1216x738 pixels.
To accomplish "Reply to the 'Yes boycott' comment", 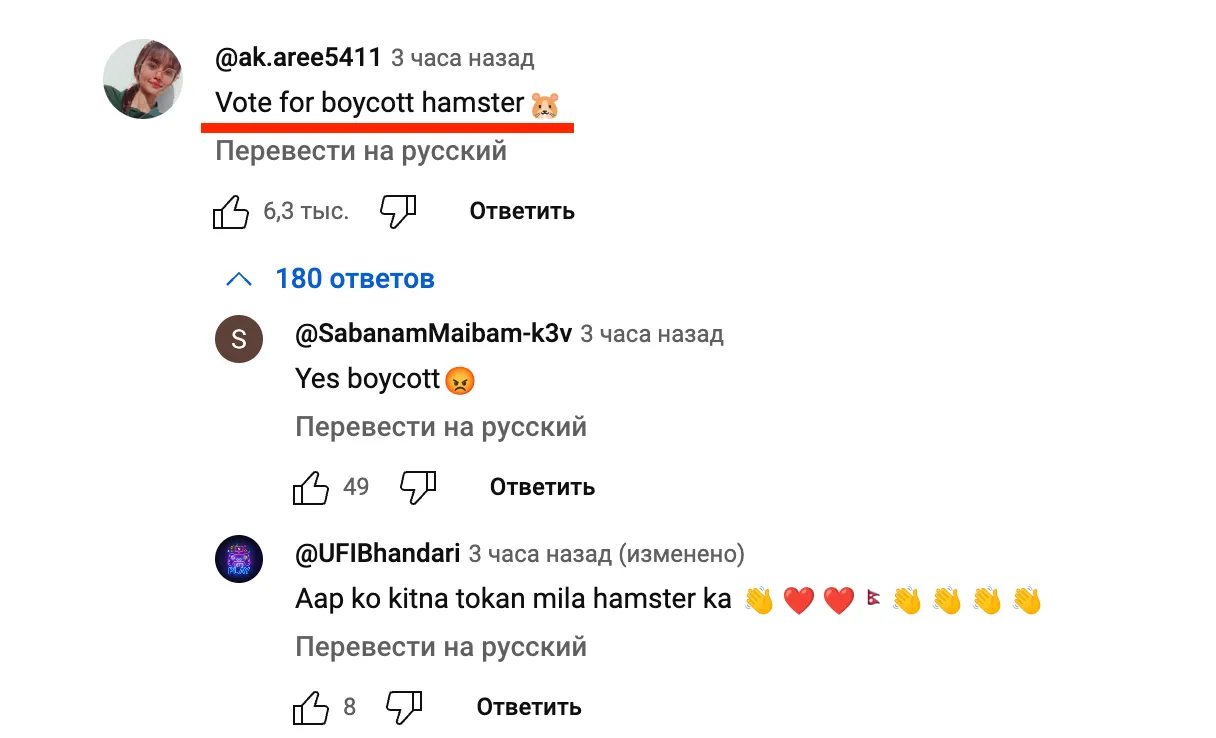I will pos(542,488).
